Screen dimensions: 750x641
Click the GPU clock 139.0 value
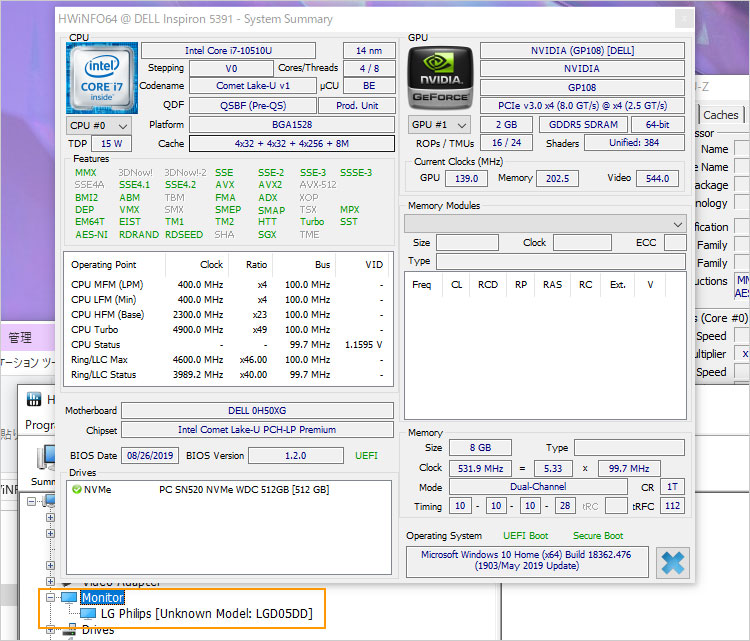pyautogui.click(x=466, y=178)
